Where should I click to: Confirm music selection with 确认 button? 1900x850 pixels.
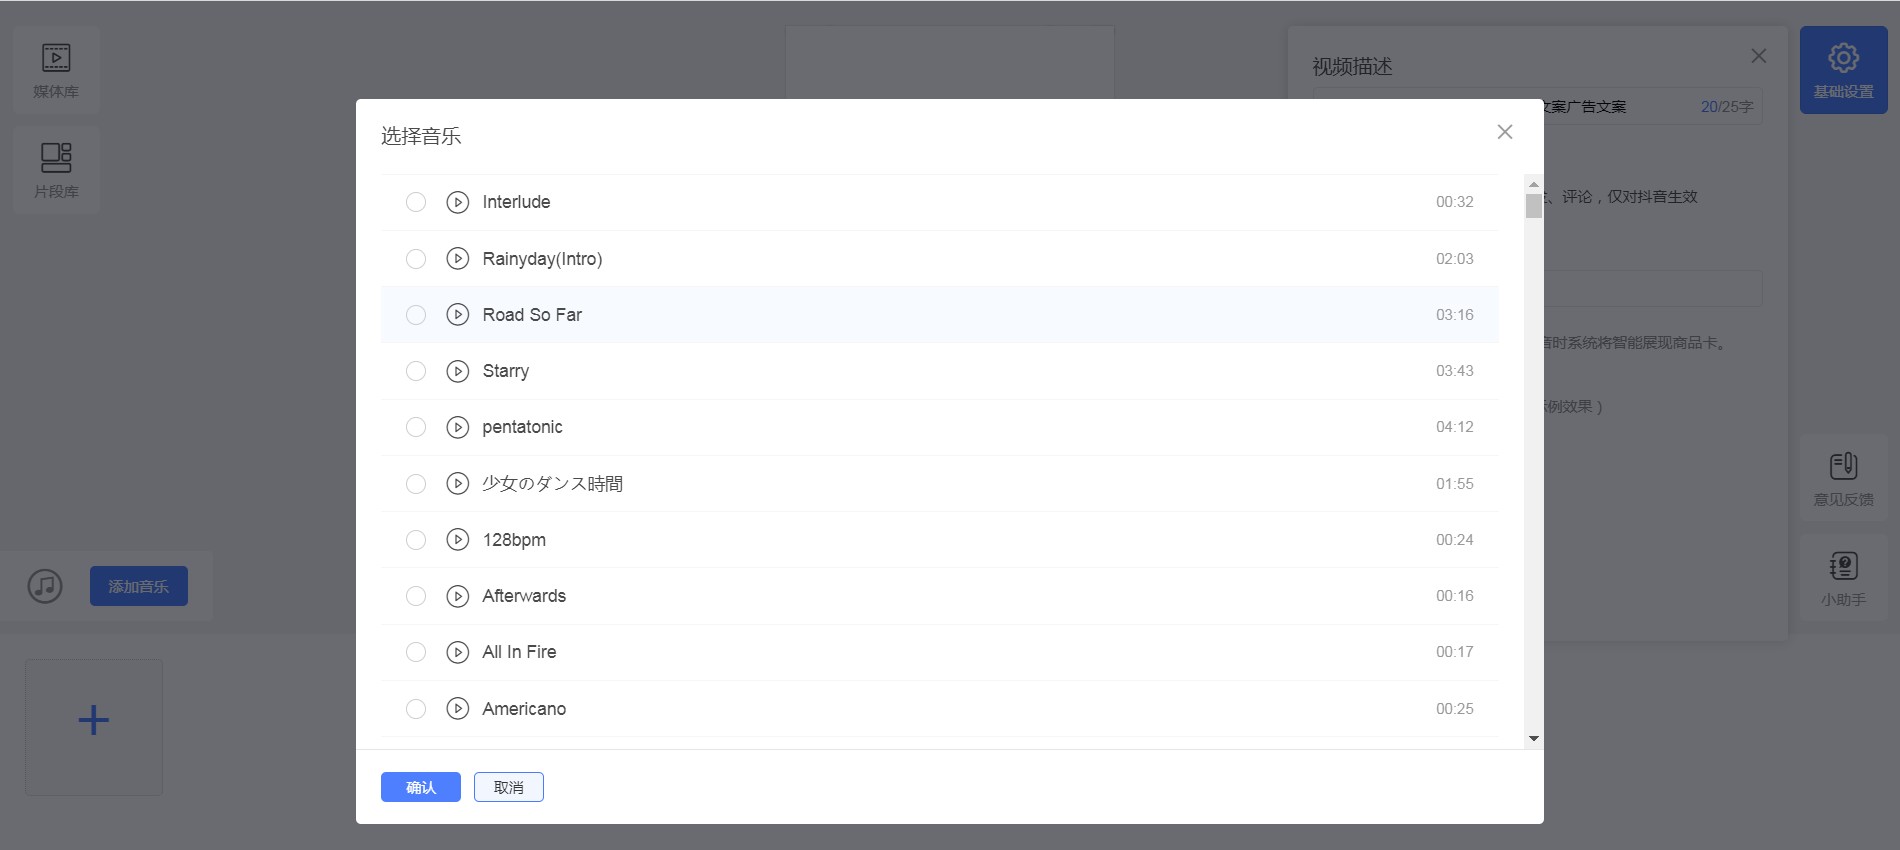point(420,787)
